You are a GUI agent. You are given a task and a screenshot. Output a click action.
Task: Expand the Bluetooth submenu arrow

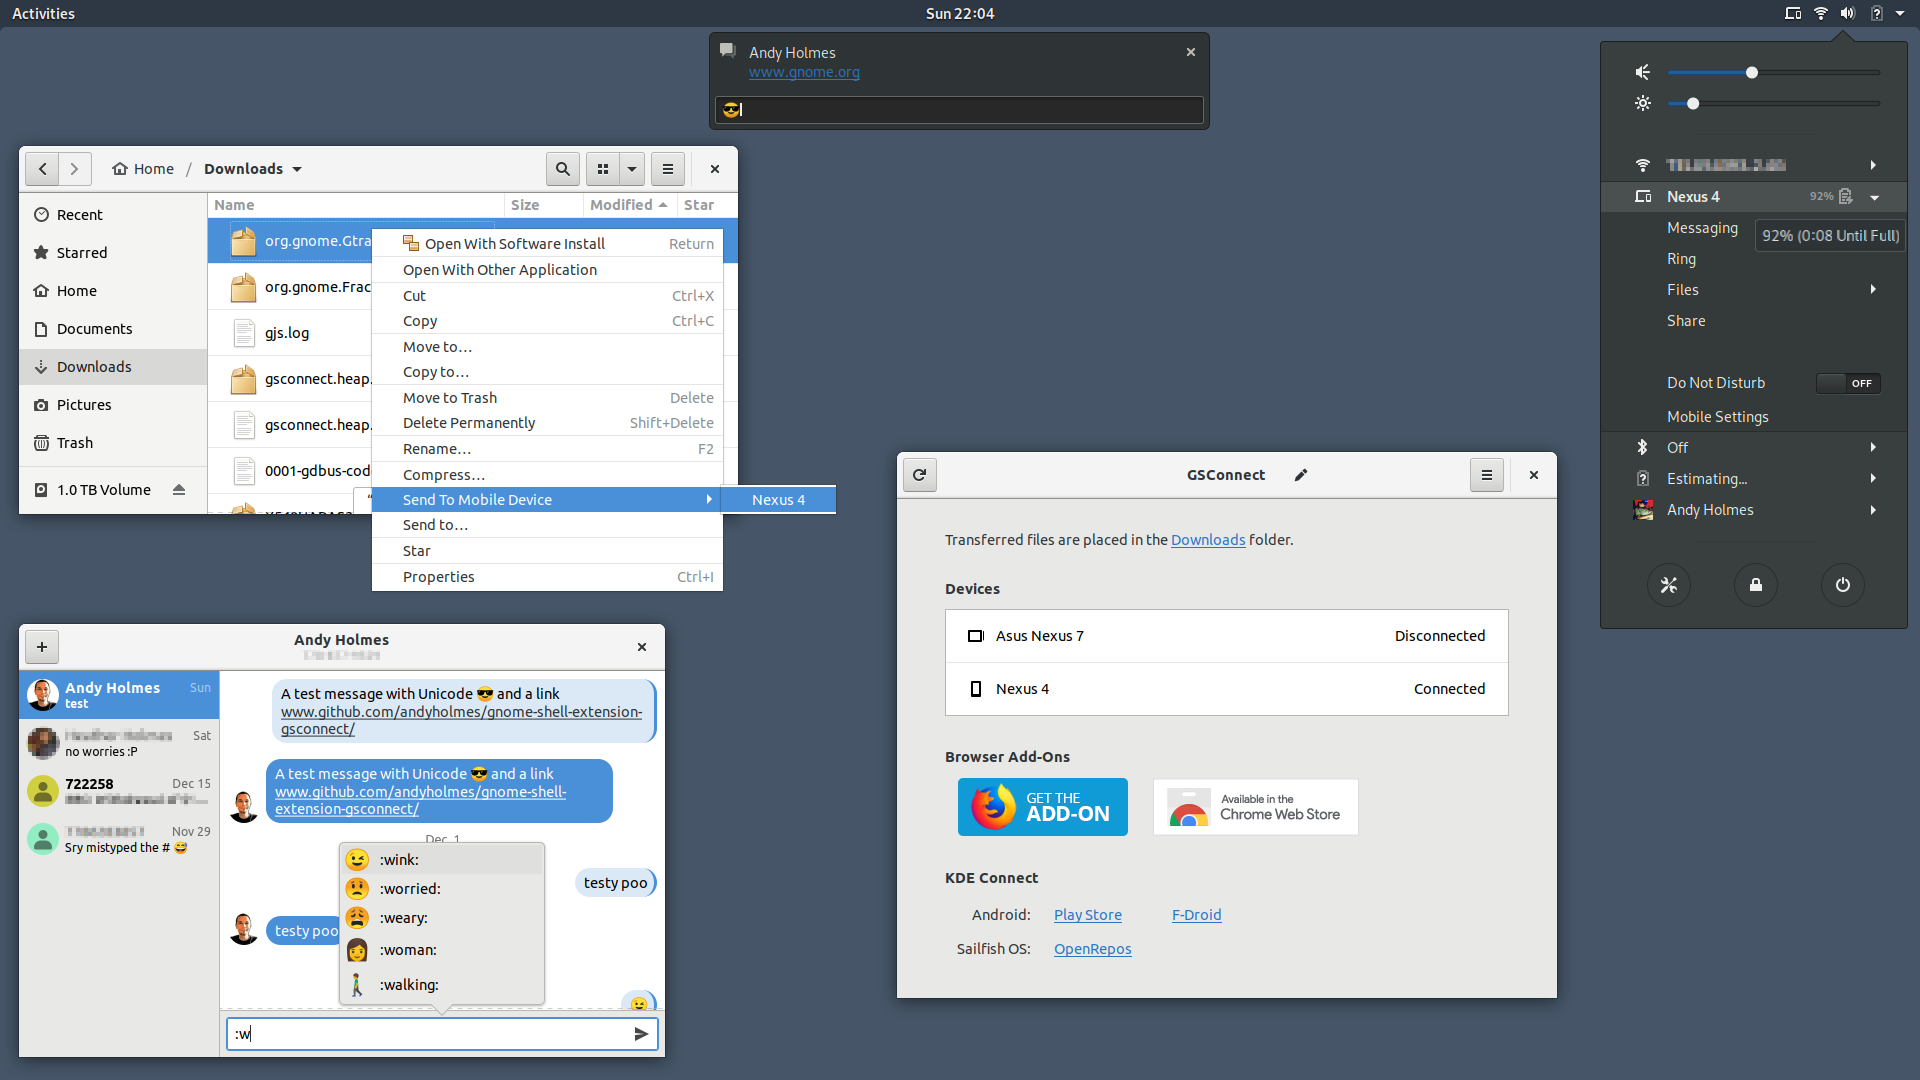1874,447
